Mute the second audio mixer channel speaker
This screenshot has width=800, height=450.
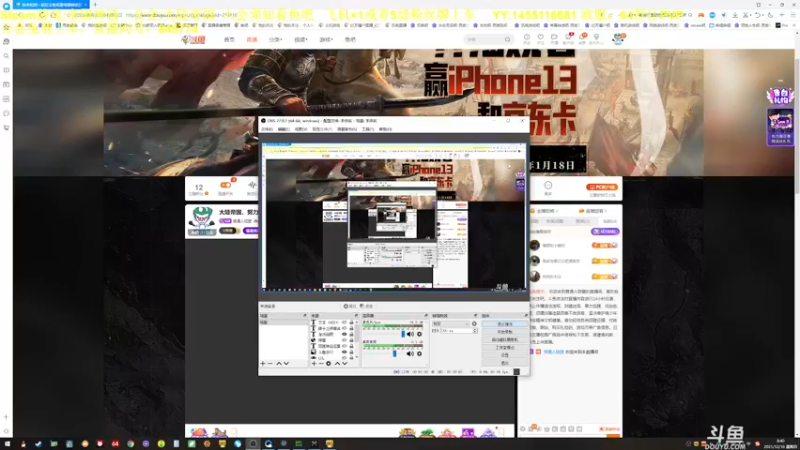tap(410, 353)
